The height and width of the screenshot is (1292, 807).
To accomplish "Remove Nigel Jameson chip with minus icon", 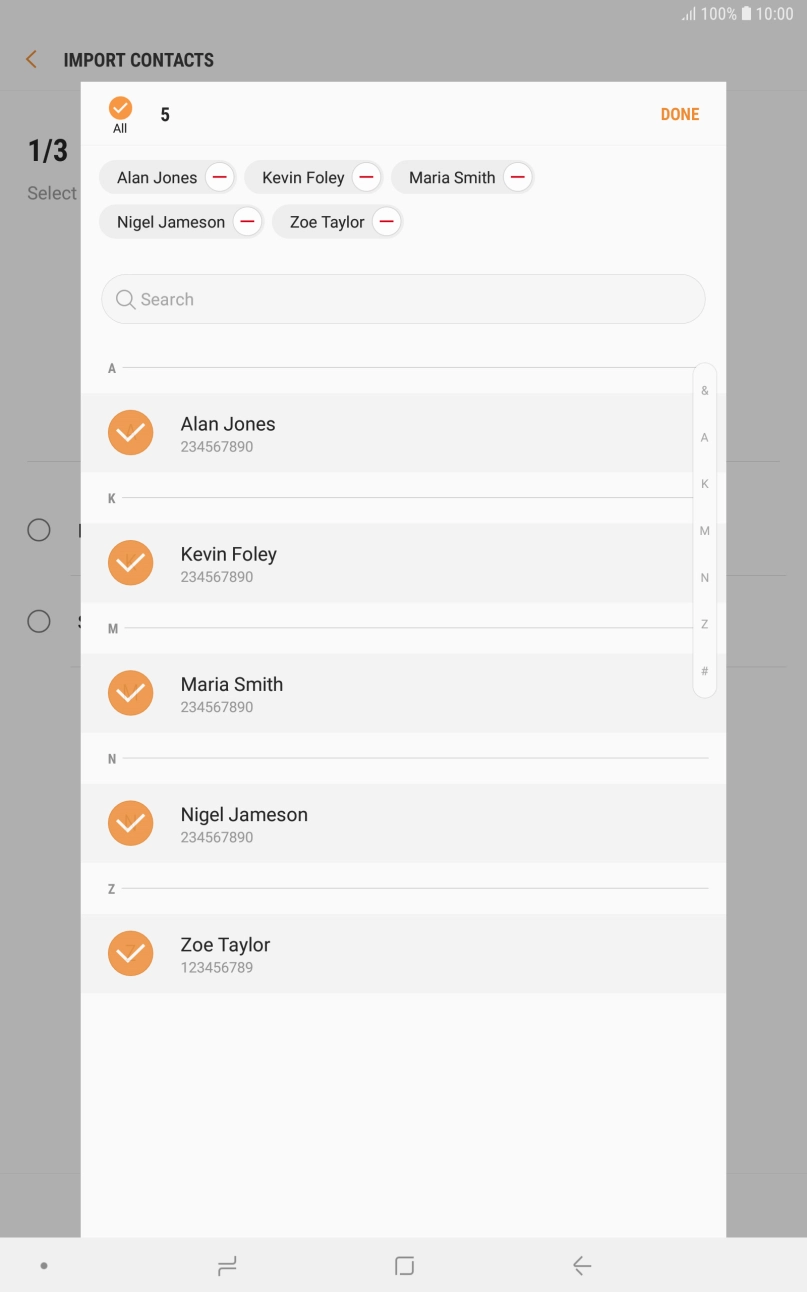I will (x=248, y=222).
